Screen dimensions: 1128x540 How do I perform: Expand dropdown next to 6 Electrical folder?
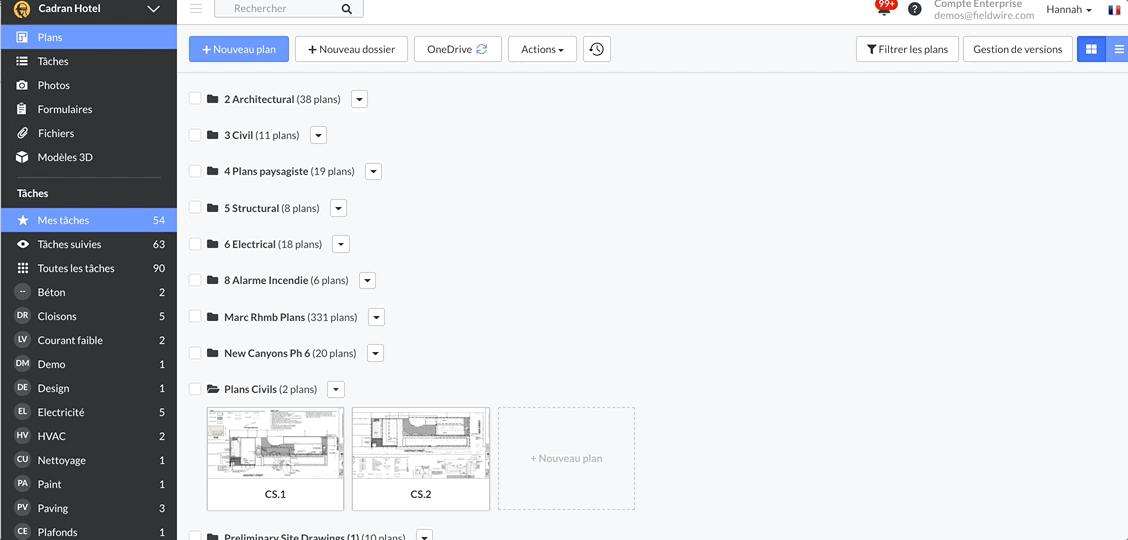click(x=341, y=244)
